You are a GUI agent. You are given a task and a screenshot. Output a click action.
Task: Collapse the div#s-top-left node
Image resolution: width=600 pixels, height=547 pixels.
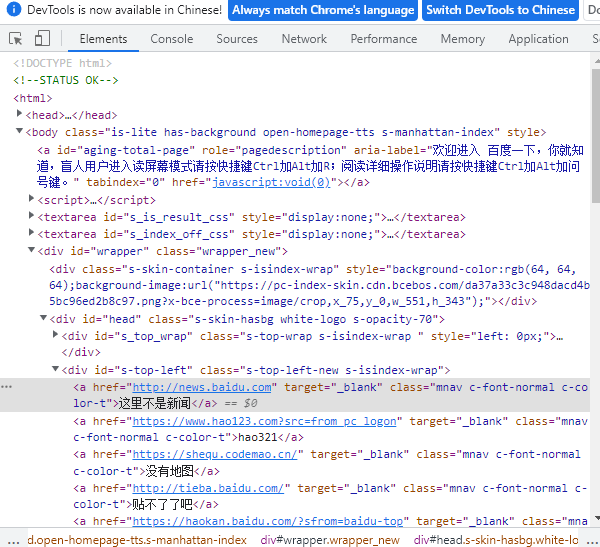click(x=55, y=369)
